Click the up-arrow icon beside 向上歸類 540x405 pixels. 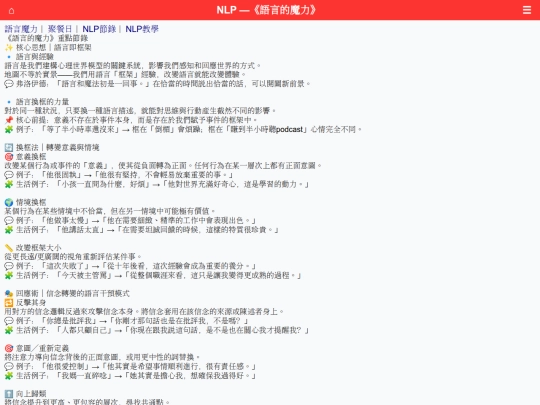point(9,394)
